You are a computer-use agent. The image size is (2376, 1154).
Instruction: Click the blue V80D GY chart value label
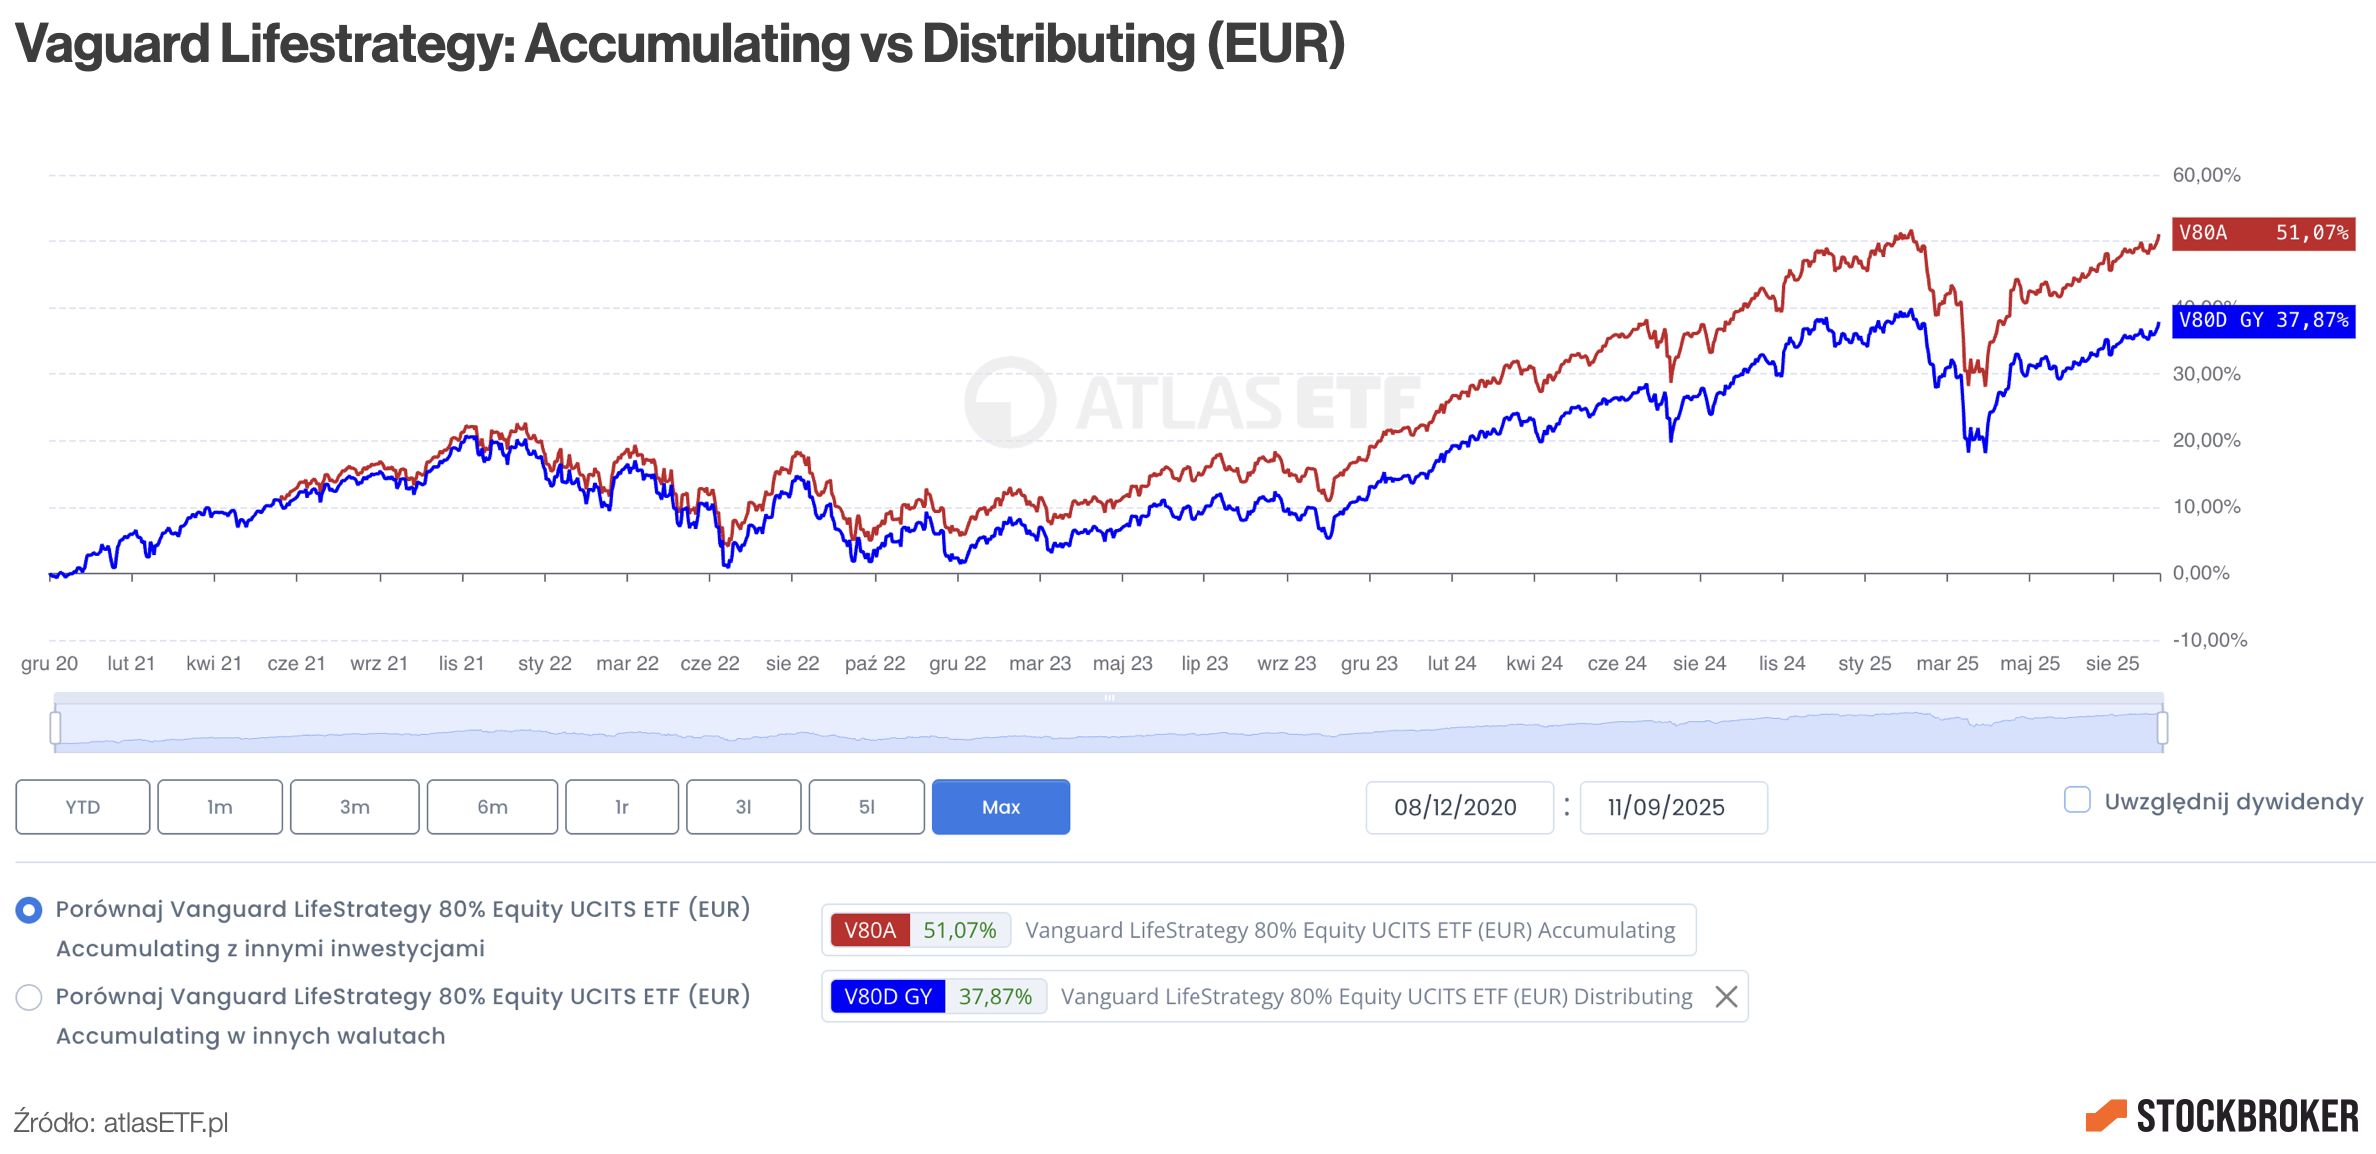[x=2263, y=320]
